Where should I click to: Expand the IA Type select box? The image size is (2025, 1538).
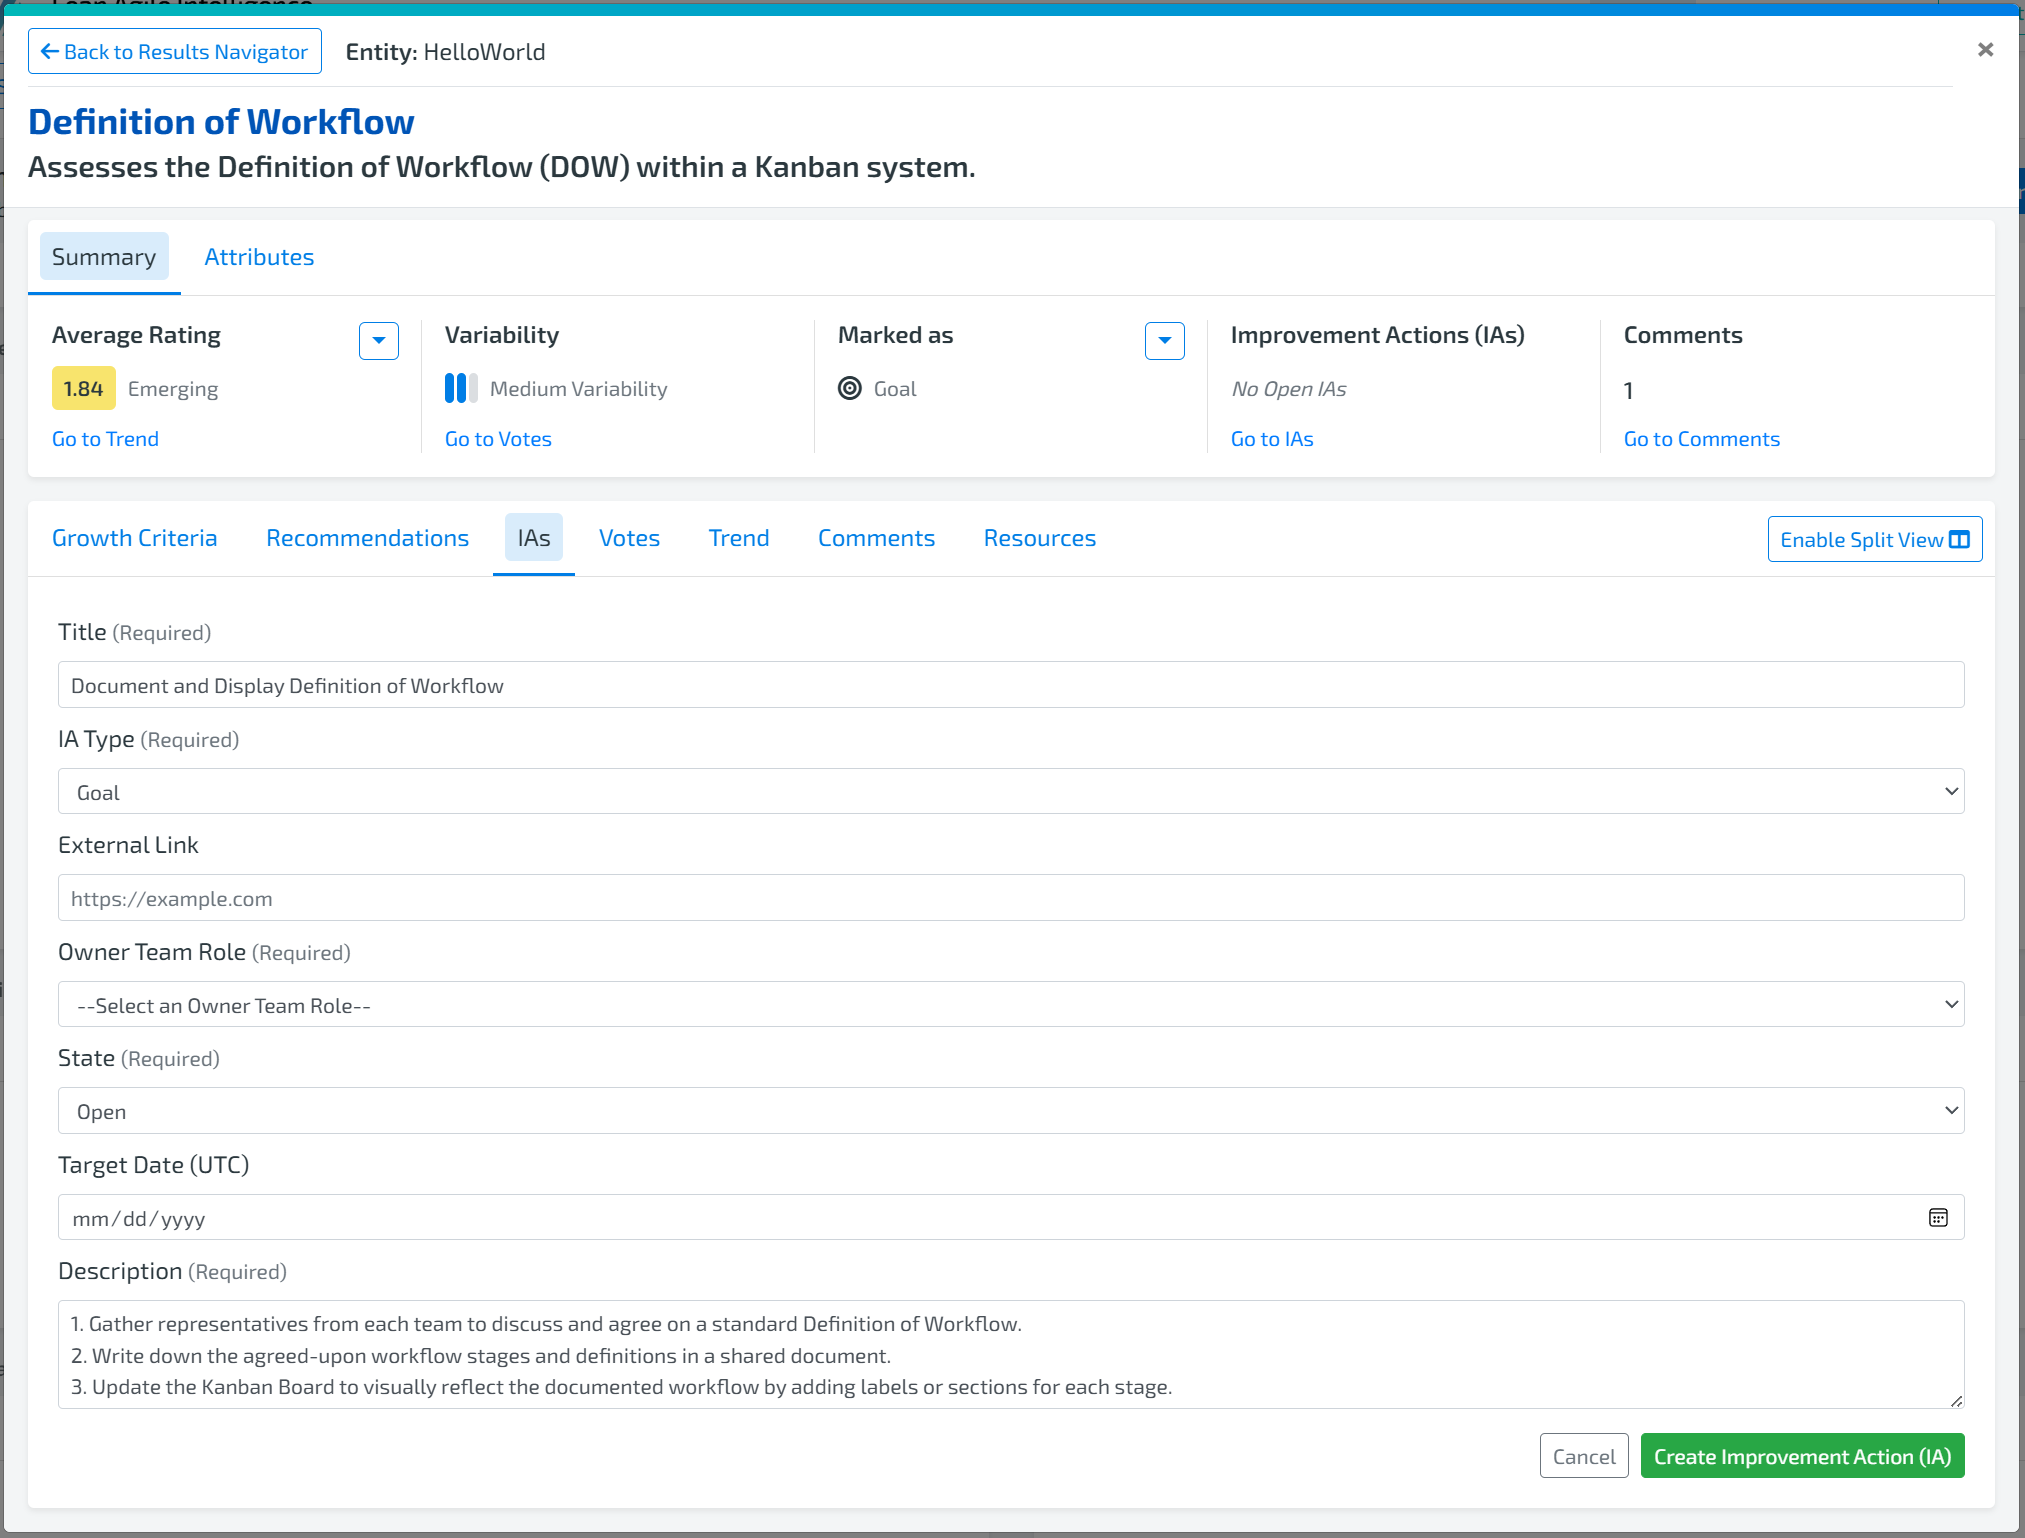click(1010, 791)
